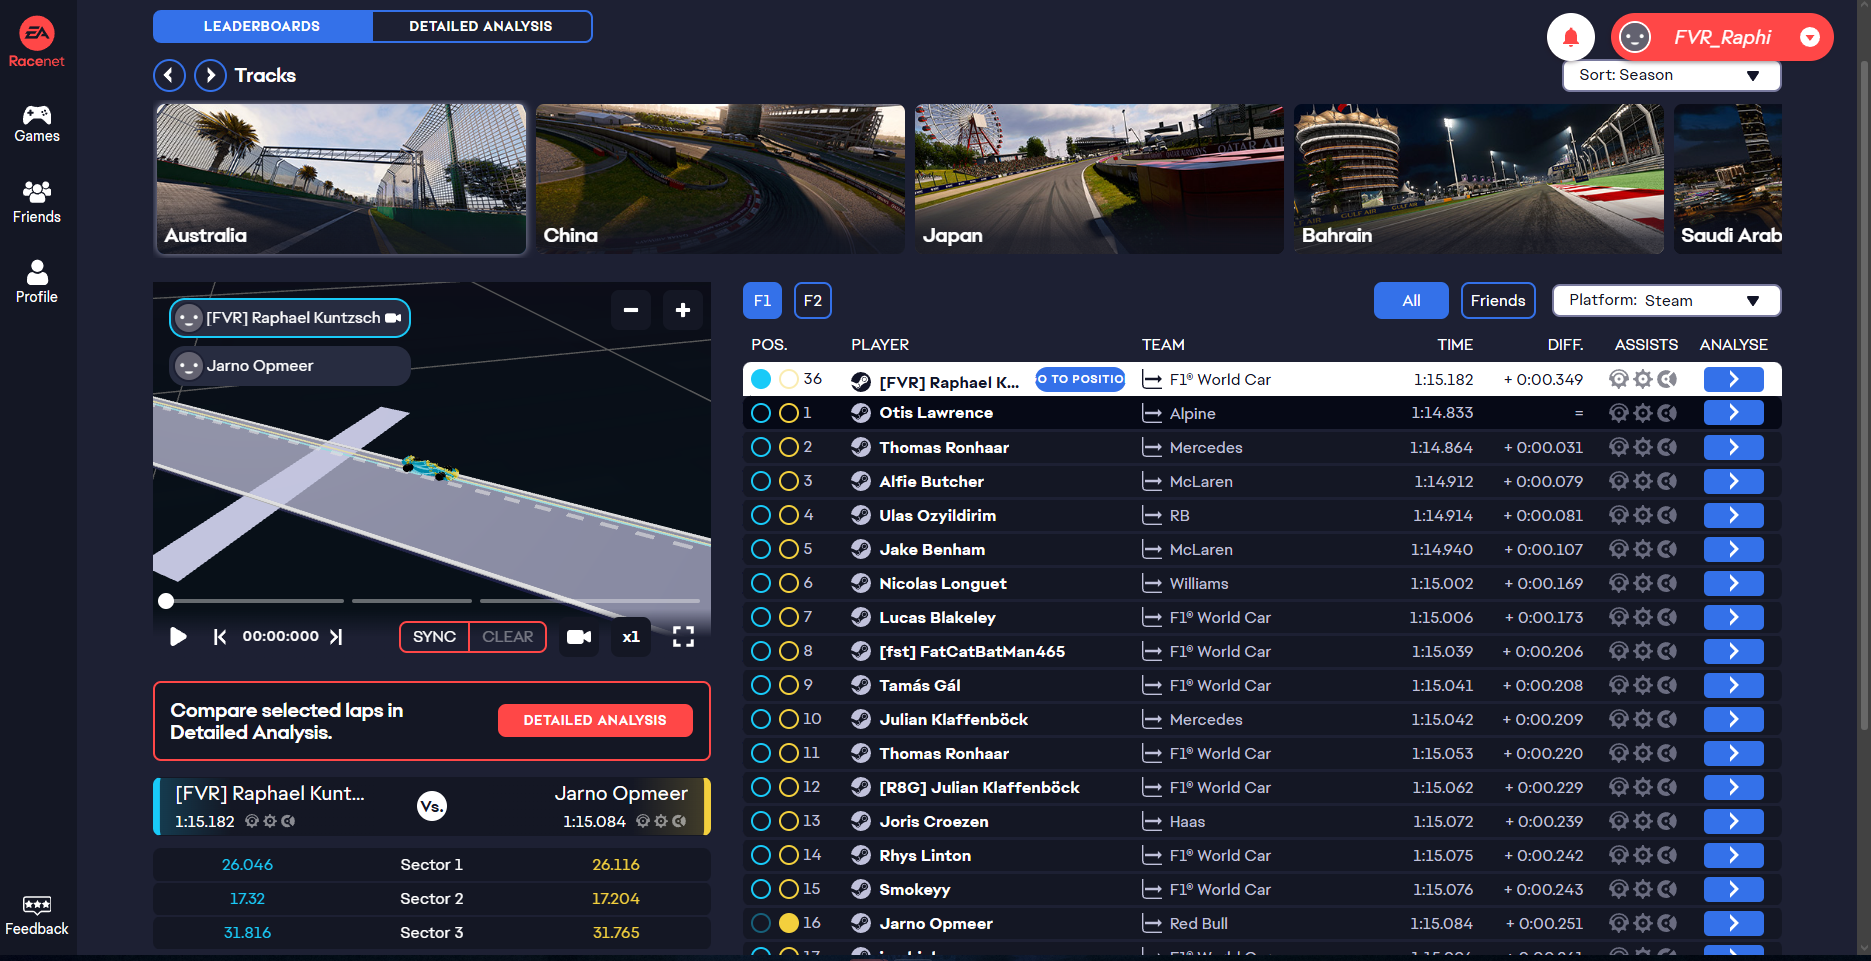The height and width of the screenshot is (961, 1871).
Task: Click the second segment of replay timeline
Action: coord(412,601)
